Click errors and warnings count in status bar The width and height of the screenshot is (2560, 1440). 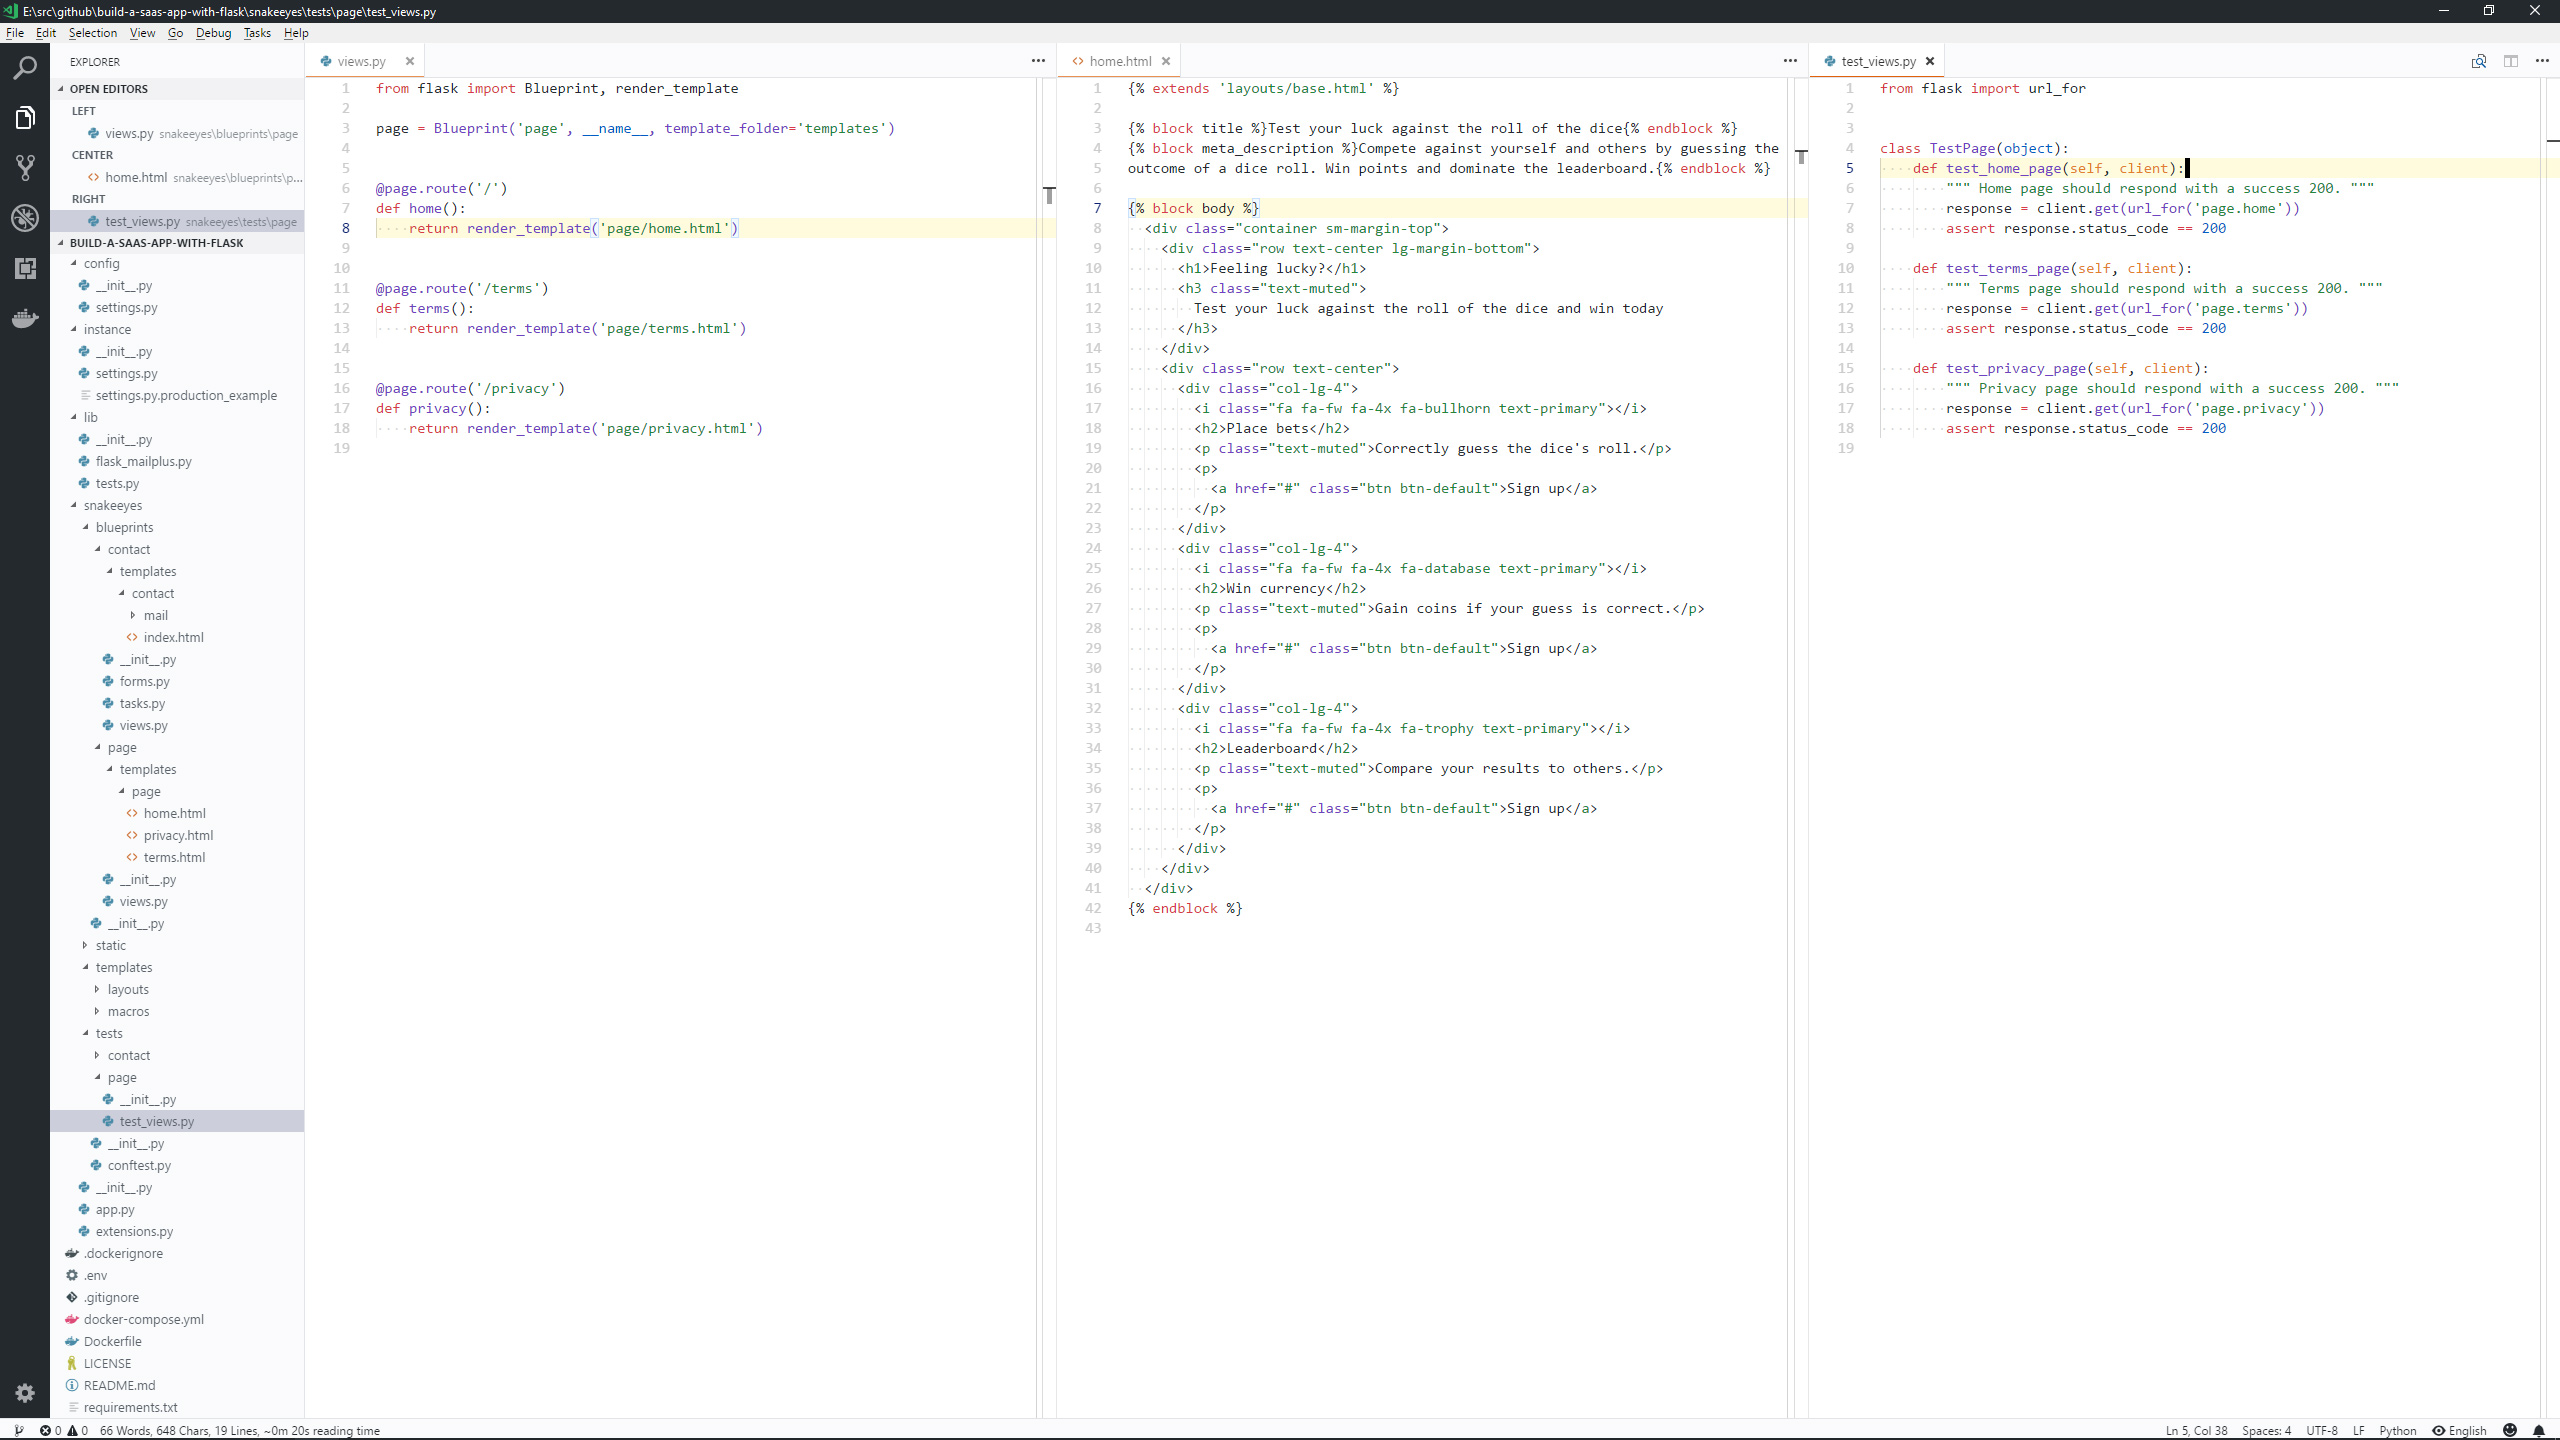(x=64, y=1430)
